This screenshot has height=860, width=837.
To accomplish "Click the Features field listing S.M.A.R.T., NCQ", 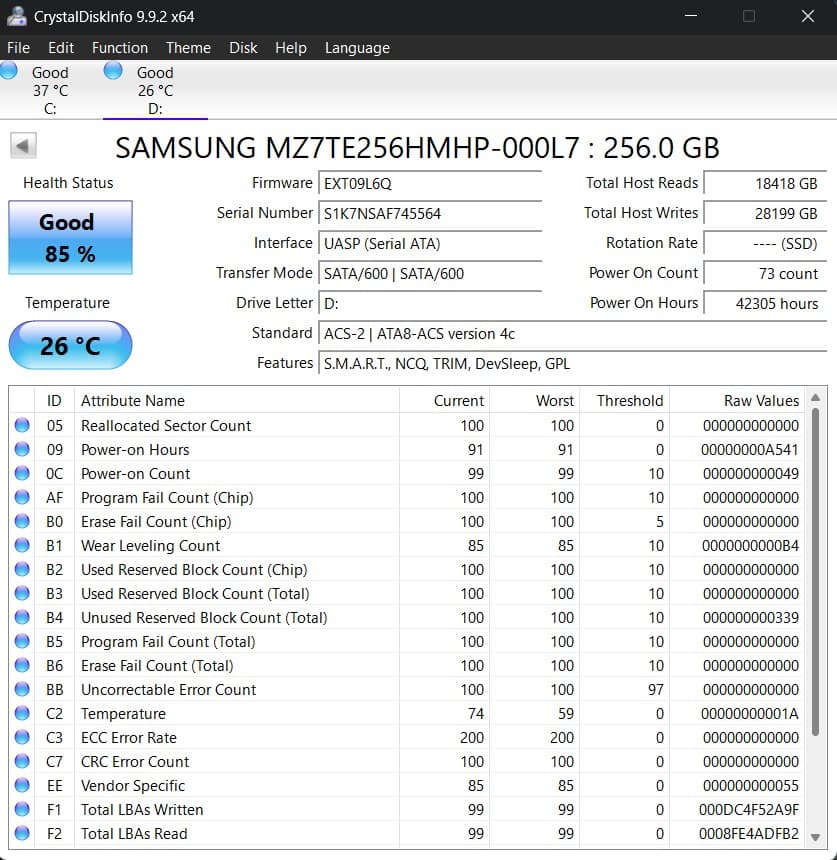I will [573, 364].
